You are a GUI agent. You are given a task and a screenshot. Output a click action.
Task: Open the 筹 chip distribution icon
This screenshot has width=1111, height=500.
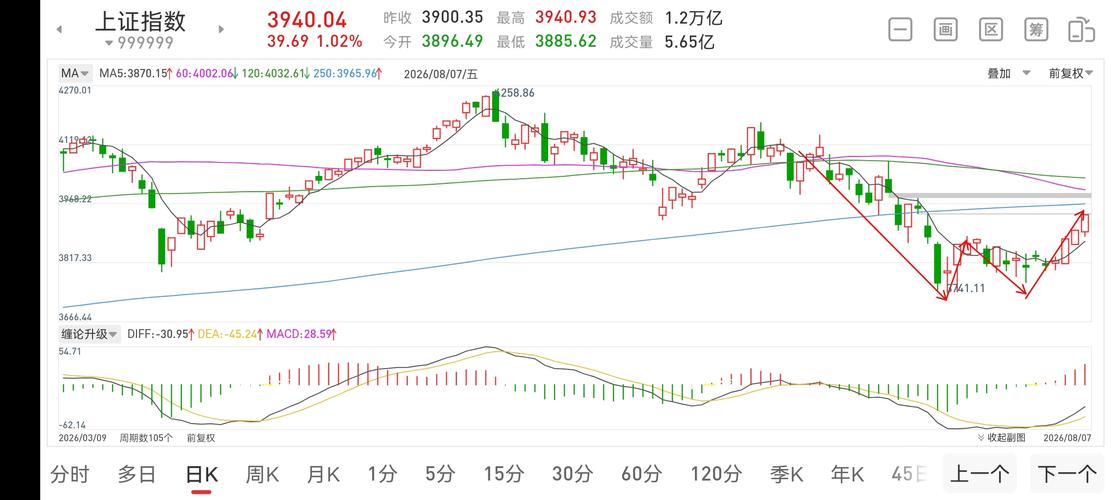pyautogui.click(x=1036, y=30)
